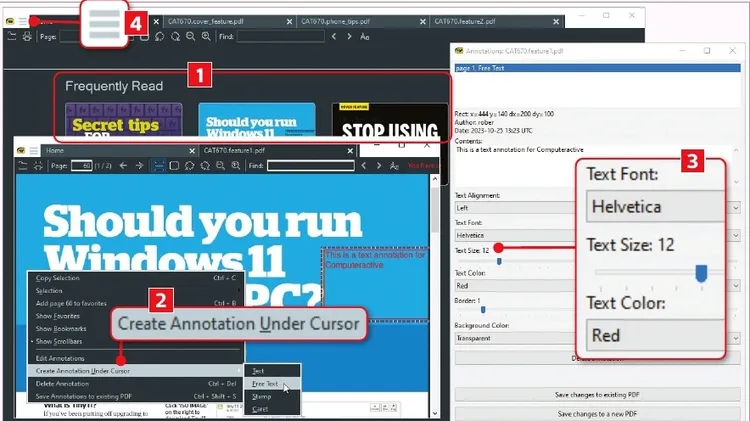
Task: Switch to the CAT670.feature2.pdf tab
Action: tap(496, 22)
